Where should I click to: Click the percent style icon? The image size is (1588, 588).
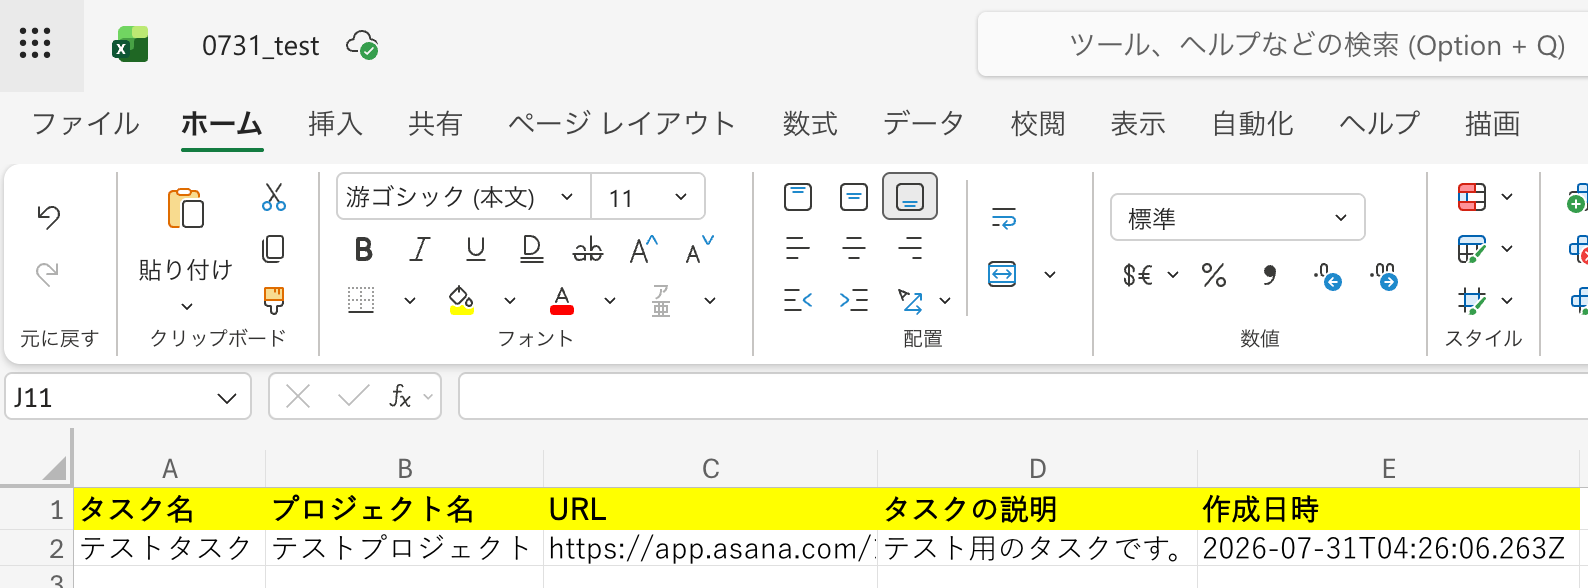[1214, 275]
